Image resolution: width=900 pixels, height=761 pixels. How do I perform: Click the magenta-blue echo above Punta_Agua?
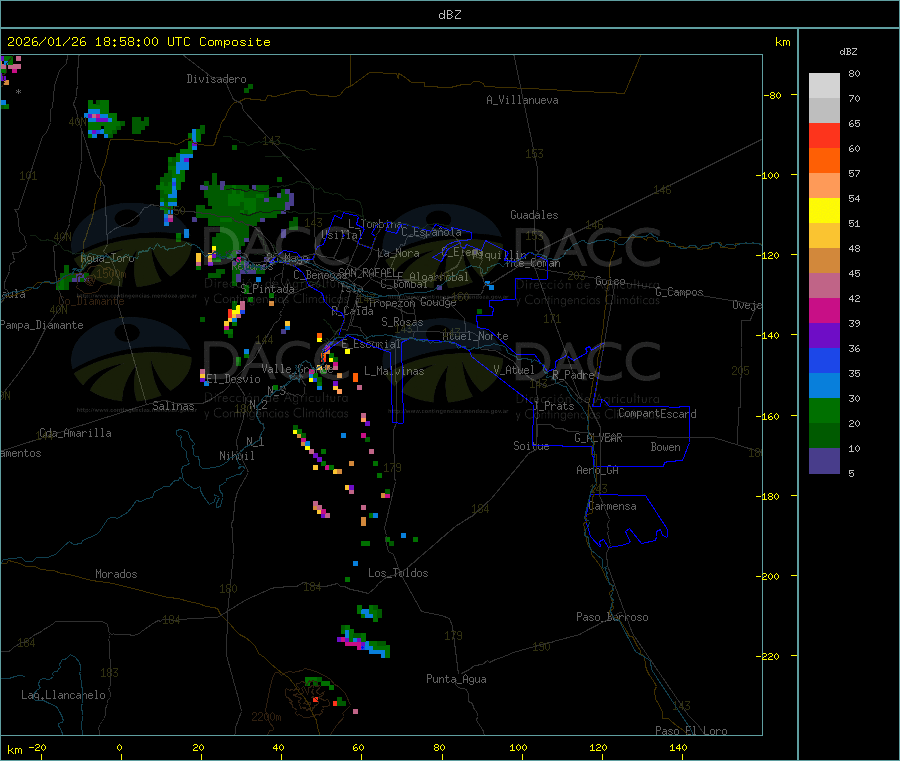pos(364,642)
